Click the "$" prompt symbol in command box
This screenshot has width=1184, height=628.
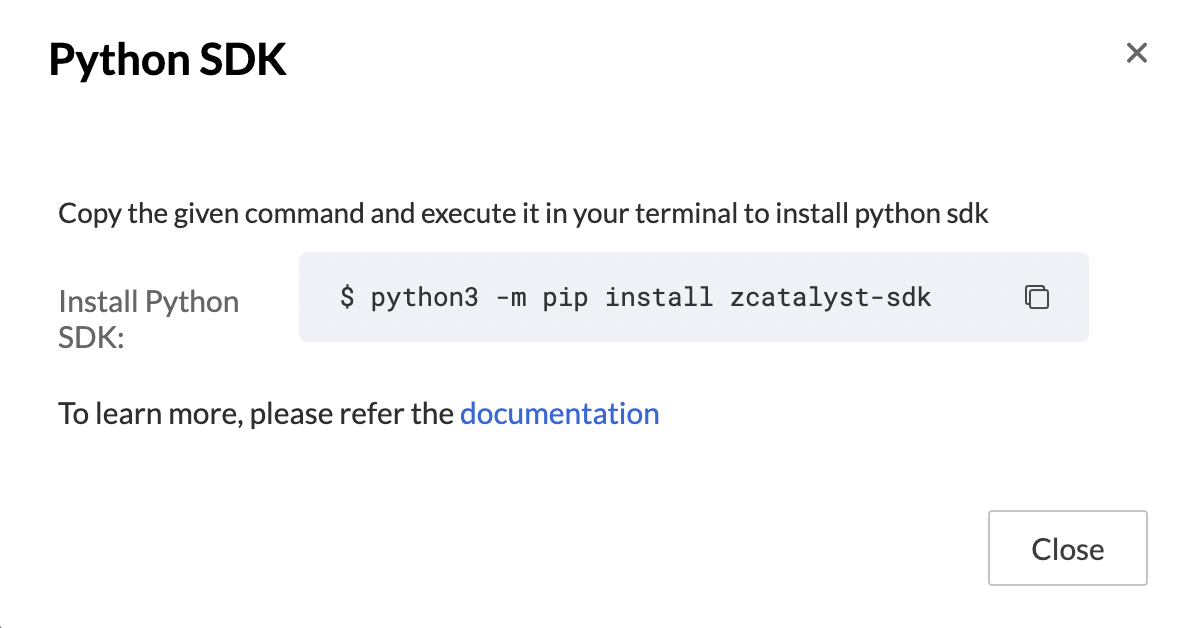tap(347, 297)
